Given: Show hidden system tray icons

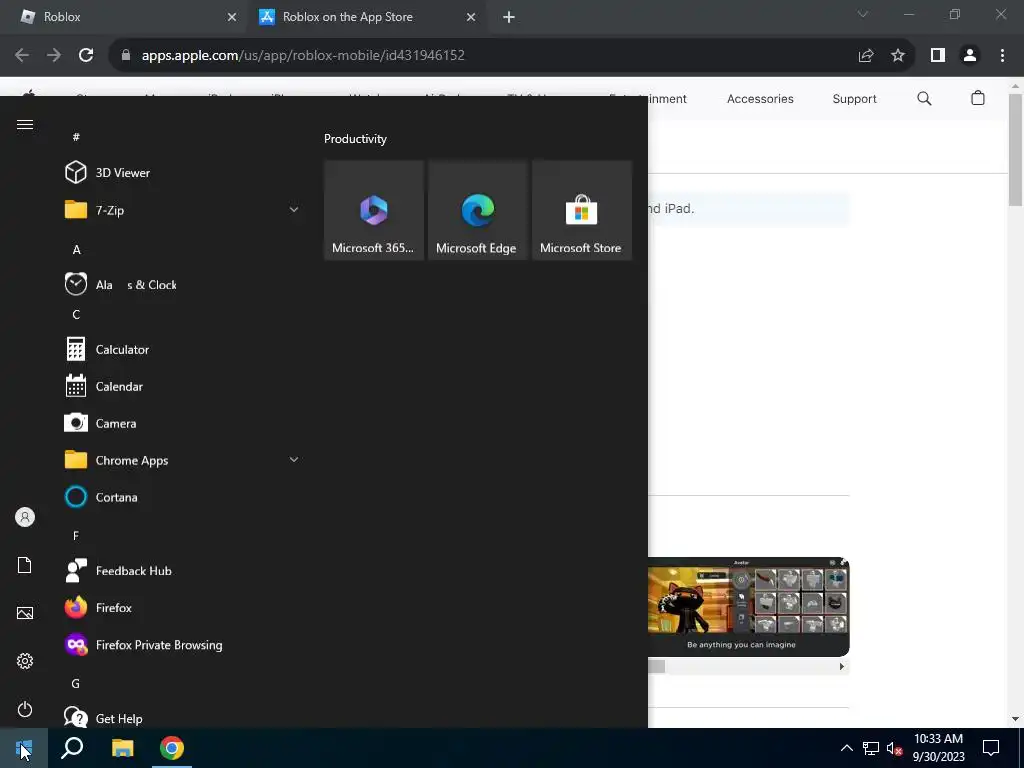Looking at the screenshot, I should [x=846, y=748].
